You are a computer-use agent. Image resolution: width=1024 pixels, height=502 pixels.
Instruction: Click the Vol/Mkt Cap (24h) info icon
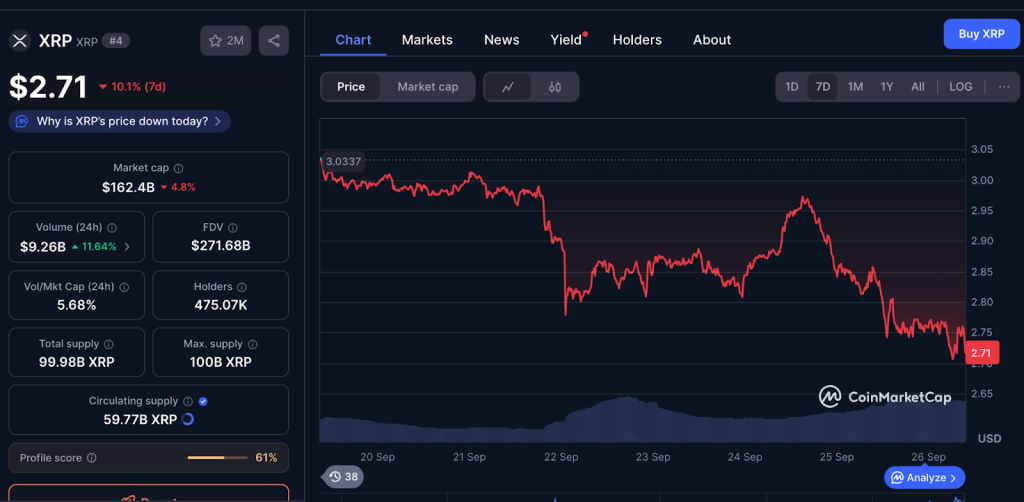tap(124, 287)
